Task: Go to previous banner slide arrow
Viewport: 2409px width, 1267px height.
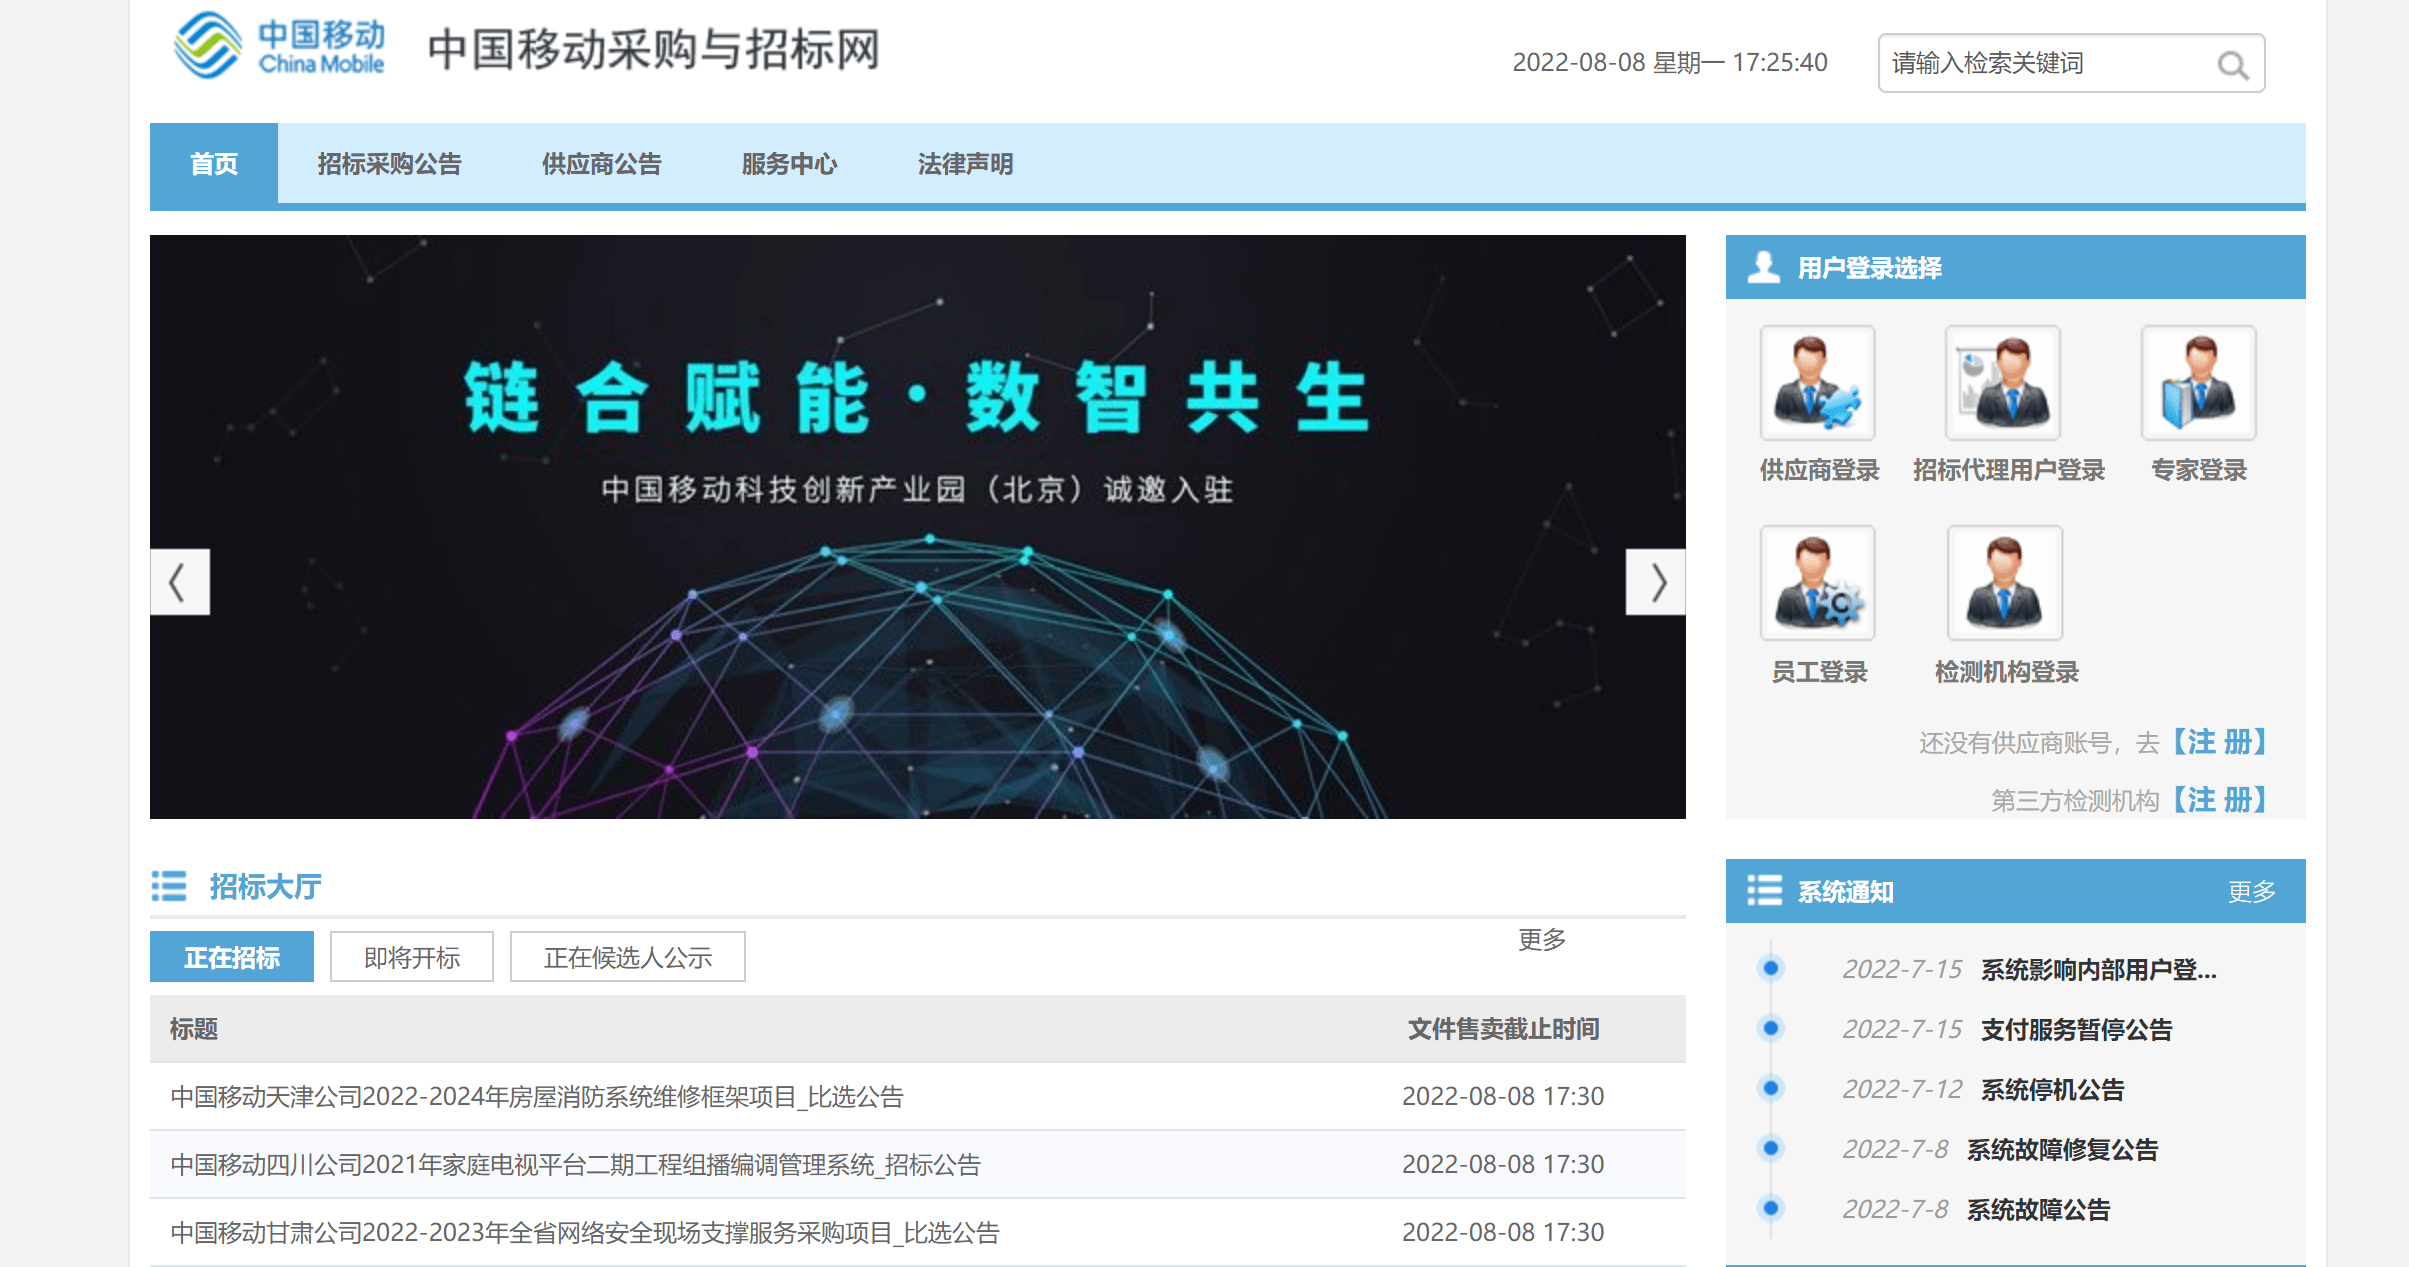Action: click(179, 582)
